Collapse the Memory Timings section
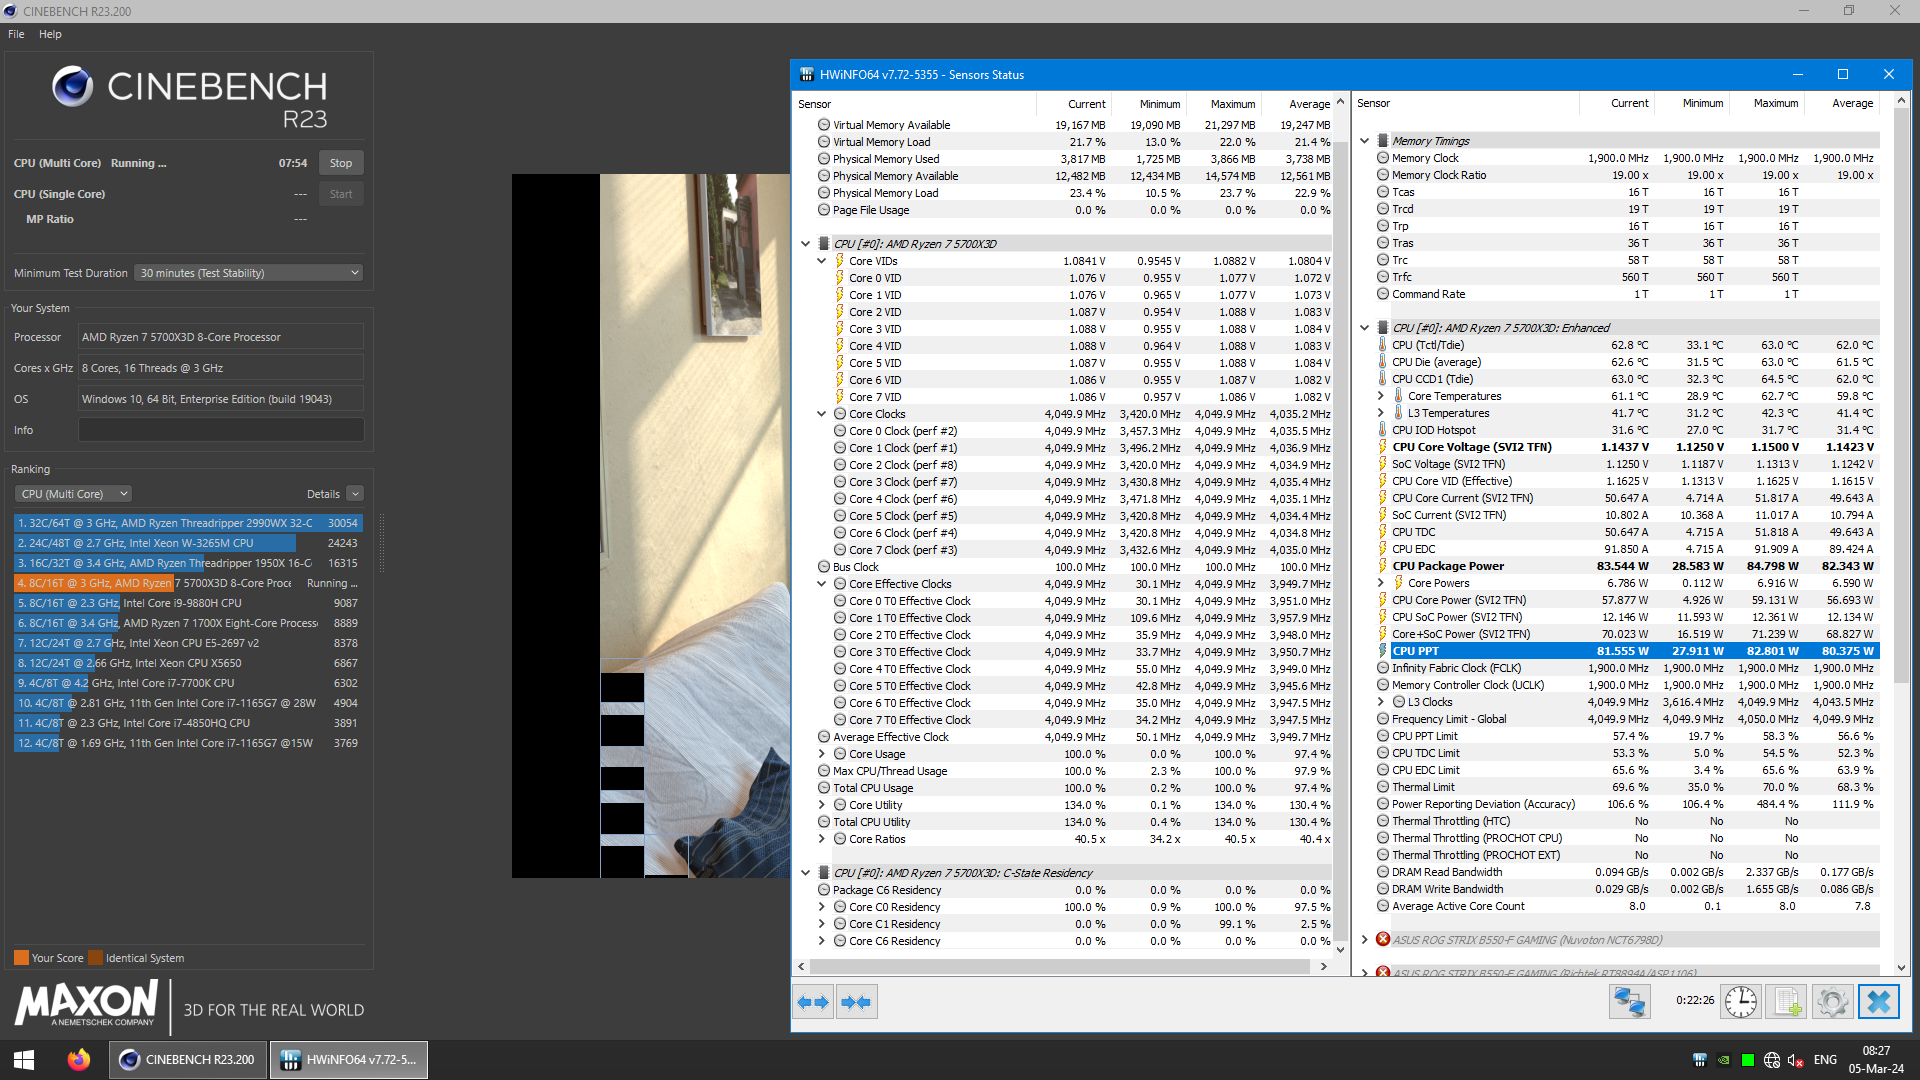This screenshot has height=1080, width=1920. click(x=1365, y=141)
